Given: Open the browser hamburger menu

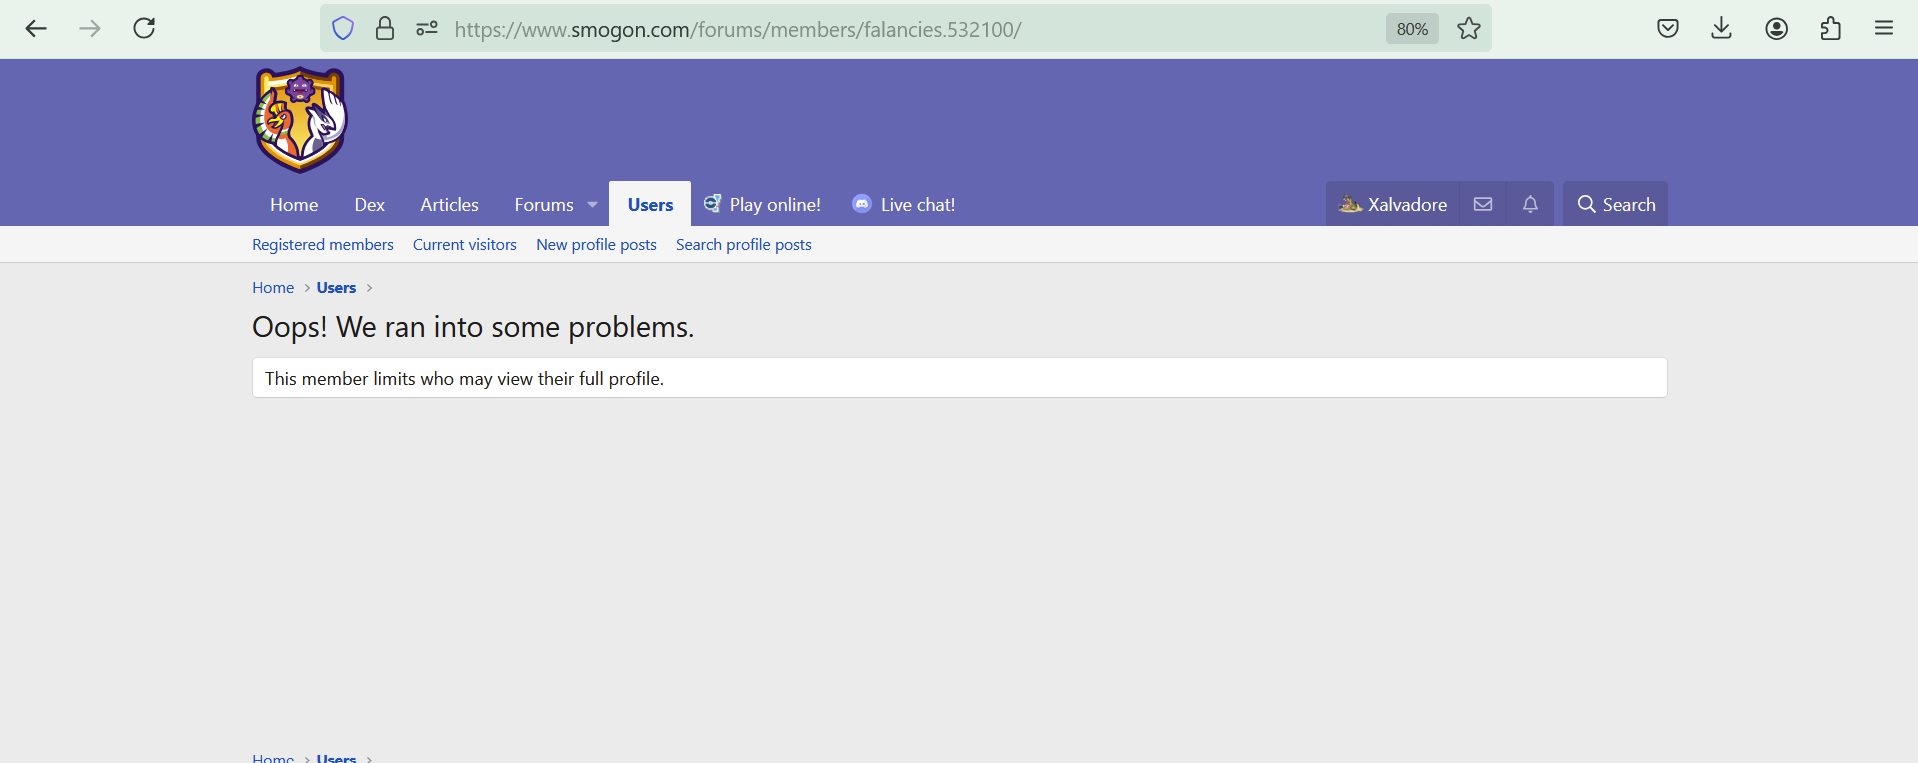Looking at the screenshot, I should click(1884, 28).
